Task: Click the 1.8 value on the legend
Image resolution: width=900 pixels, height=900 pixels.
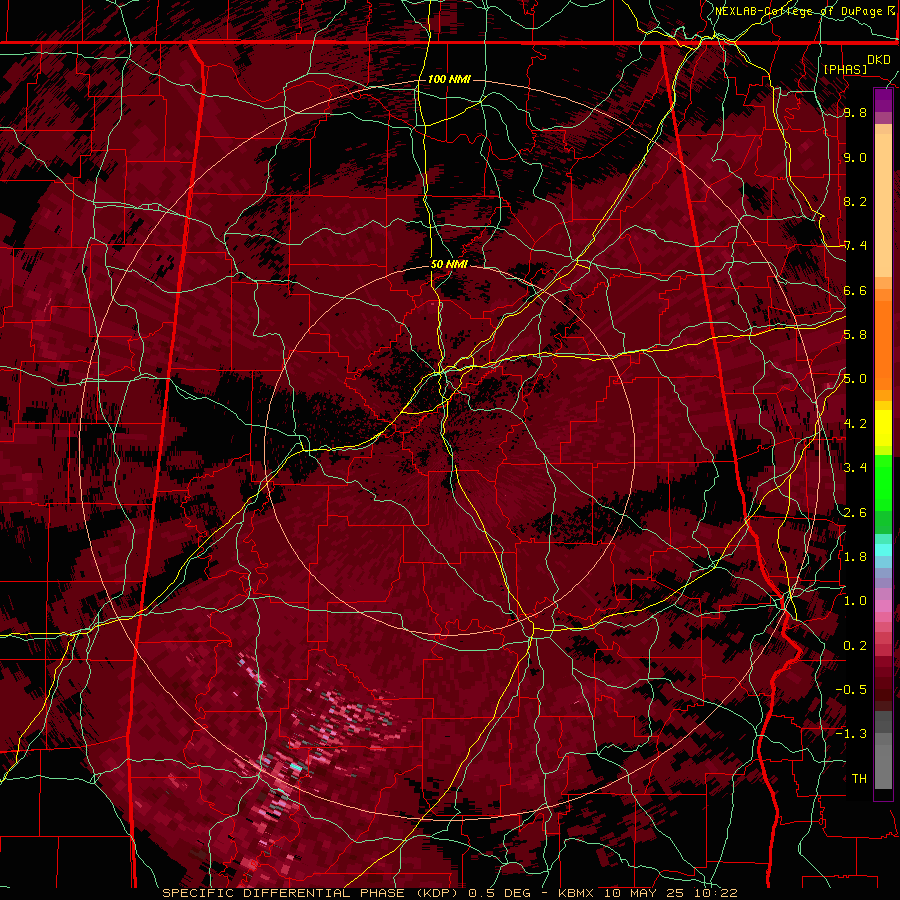Action: (x=855, y=557)
